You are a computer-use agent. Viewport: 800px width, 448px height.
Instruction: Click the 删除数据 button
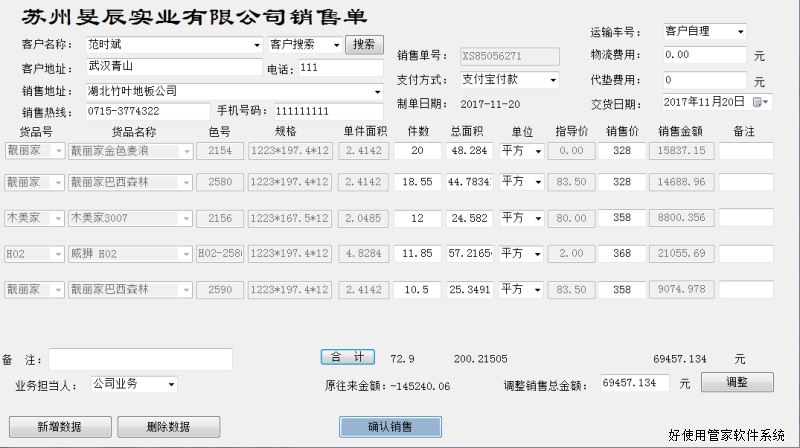[168, 426]
